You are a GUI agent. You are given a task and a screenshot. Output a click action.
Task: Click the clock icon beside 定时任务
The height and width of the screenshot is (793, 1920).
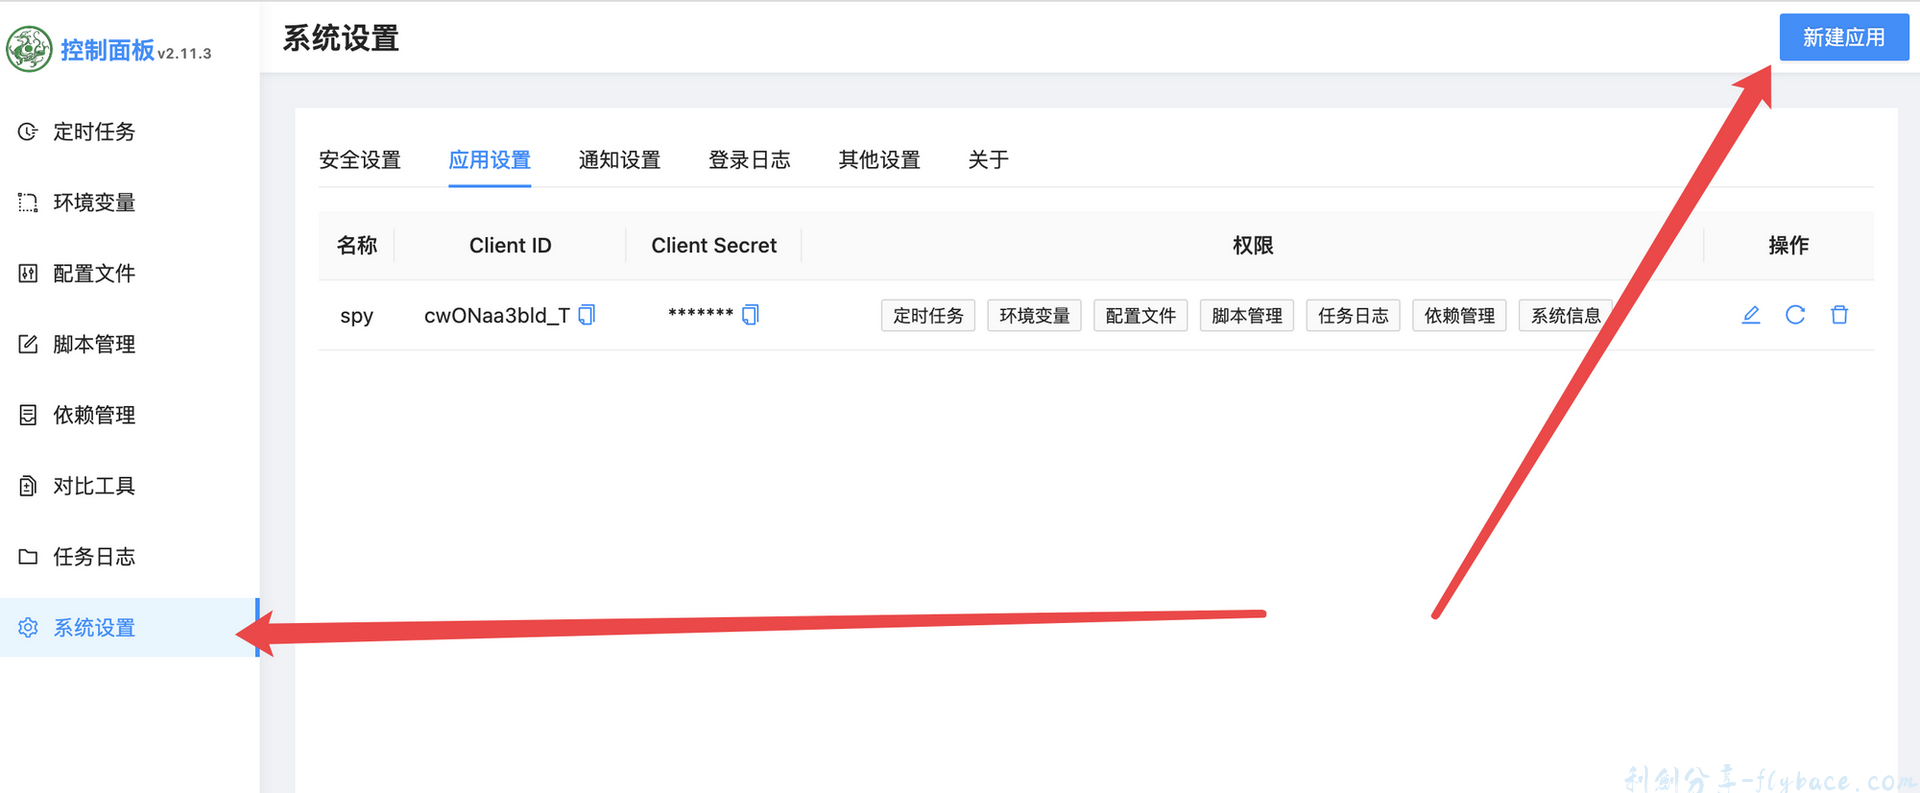tap(28, 132)
